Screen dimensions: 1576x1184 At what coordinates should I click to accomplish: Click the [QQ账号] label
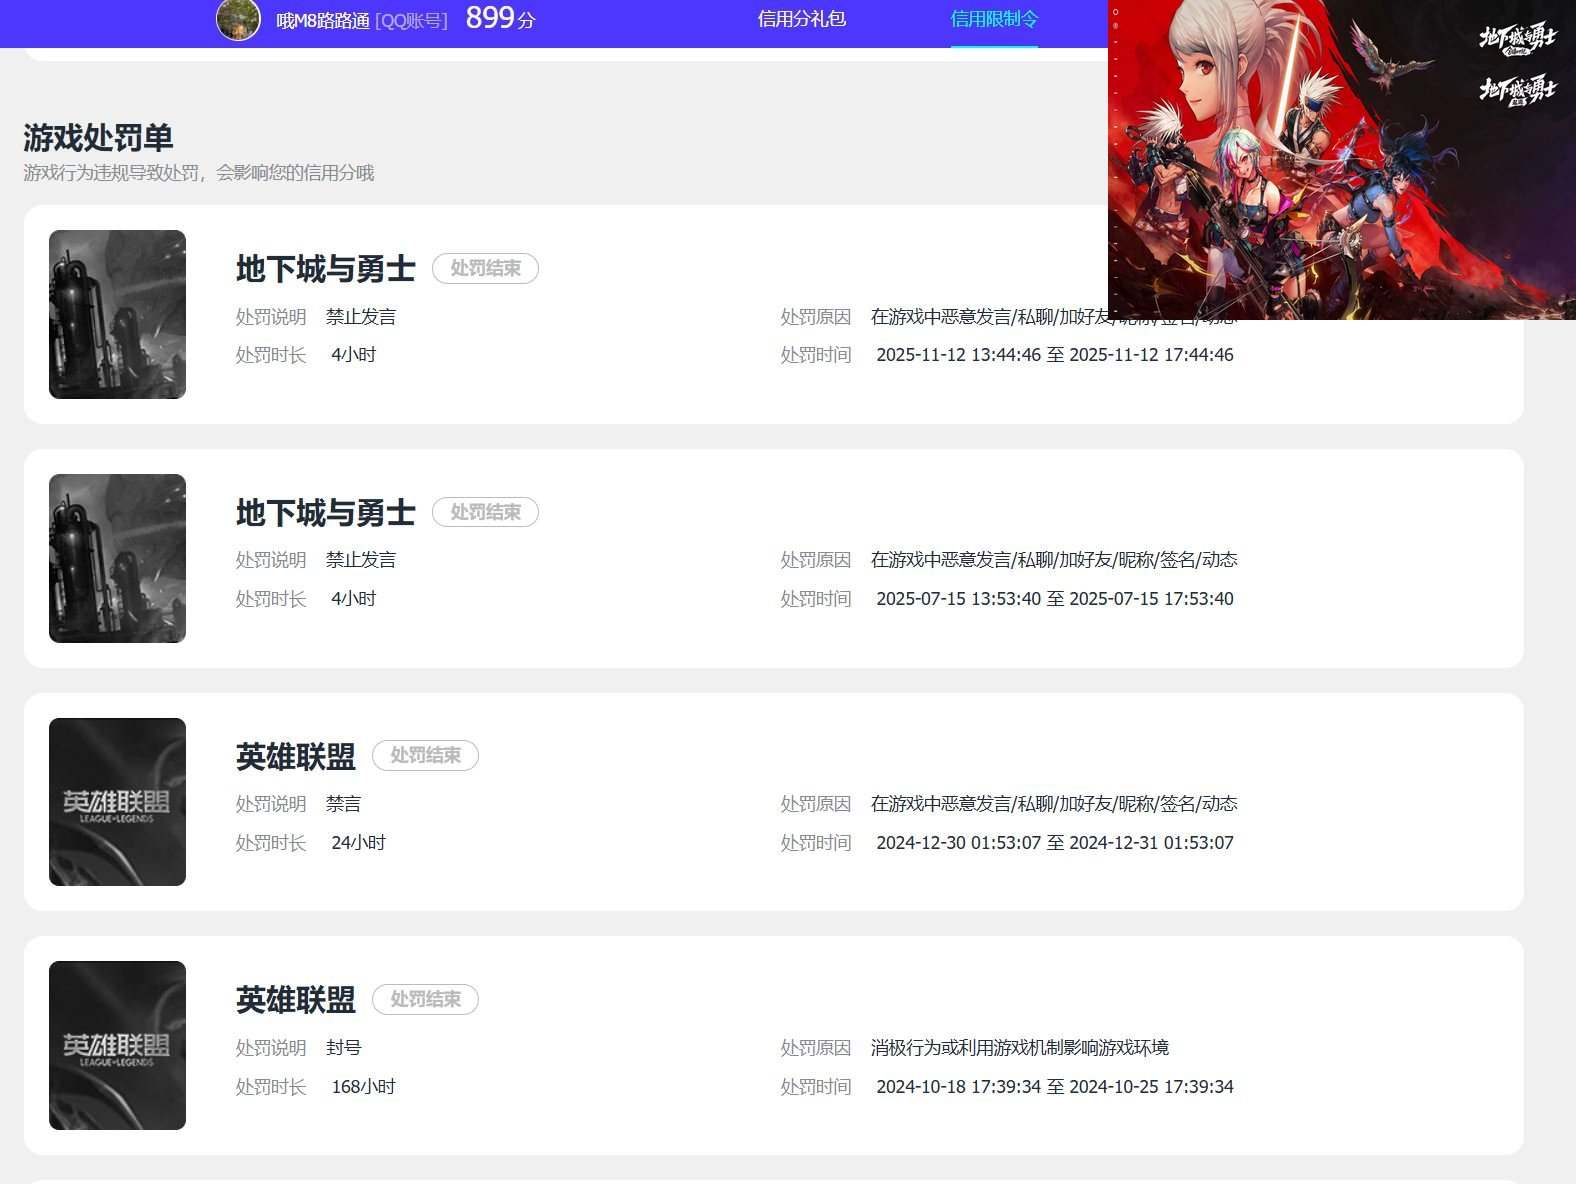coord(412,21)
